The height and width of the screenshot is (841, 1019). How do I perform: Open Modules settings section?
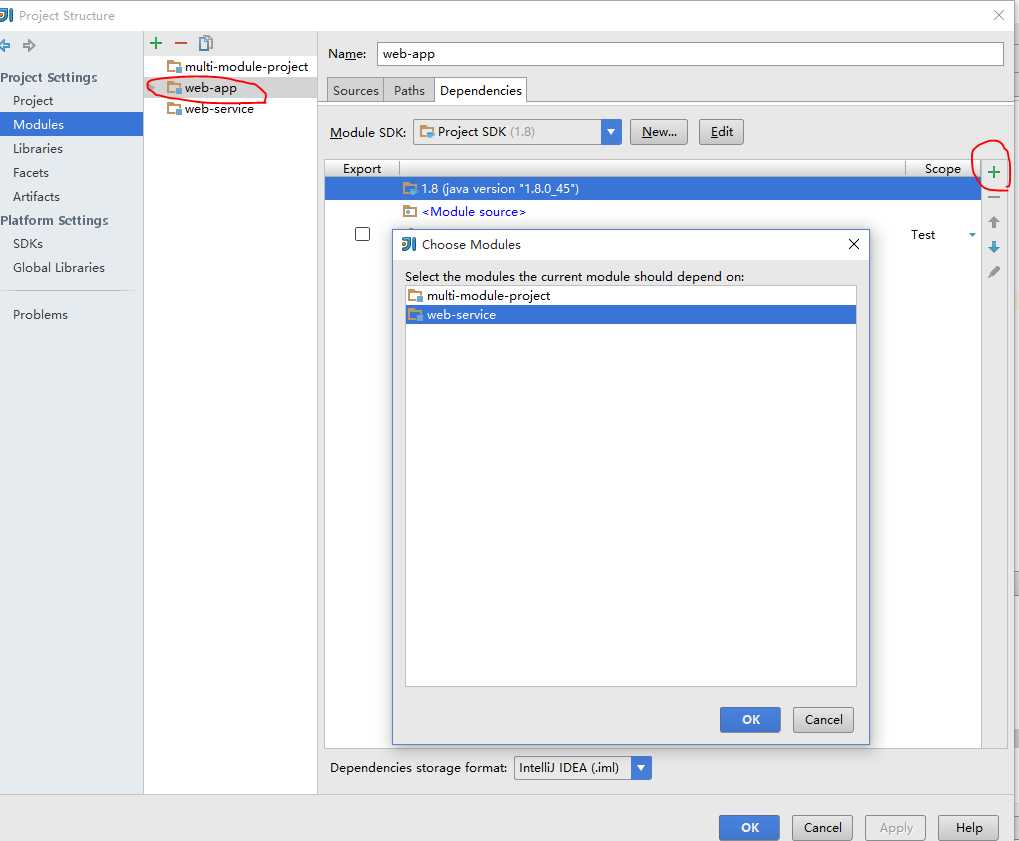pyautogui.click(x=71, y=124)
